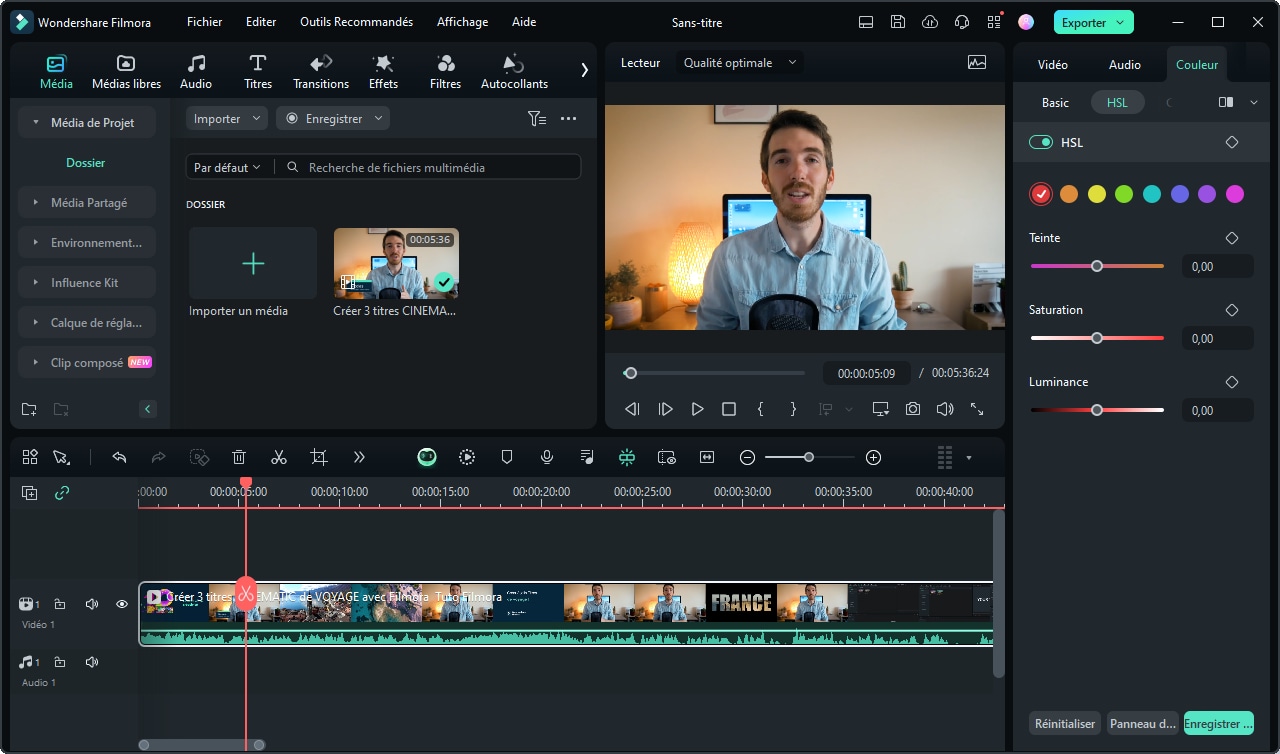
Task: Take a snapshot with the camera icon
Action: click(913, 409)
